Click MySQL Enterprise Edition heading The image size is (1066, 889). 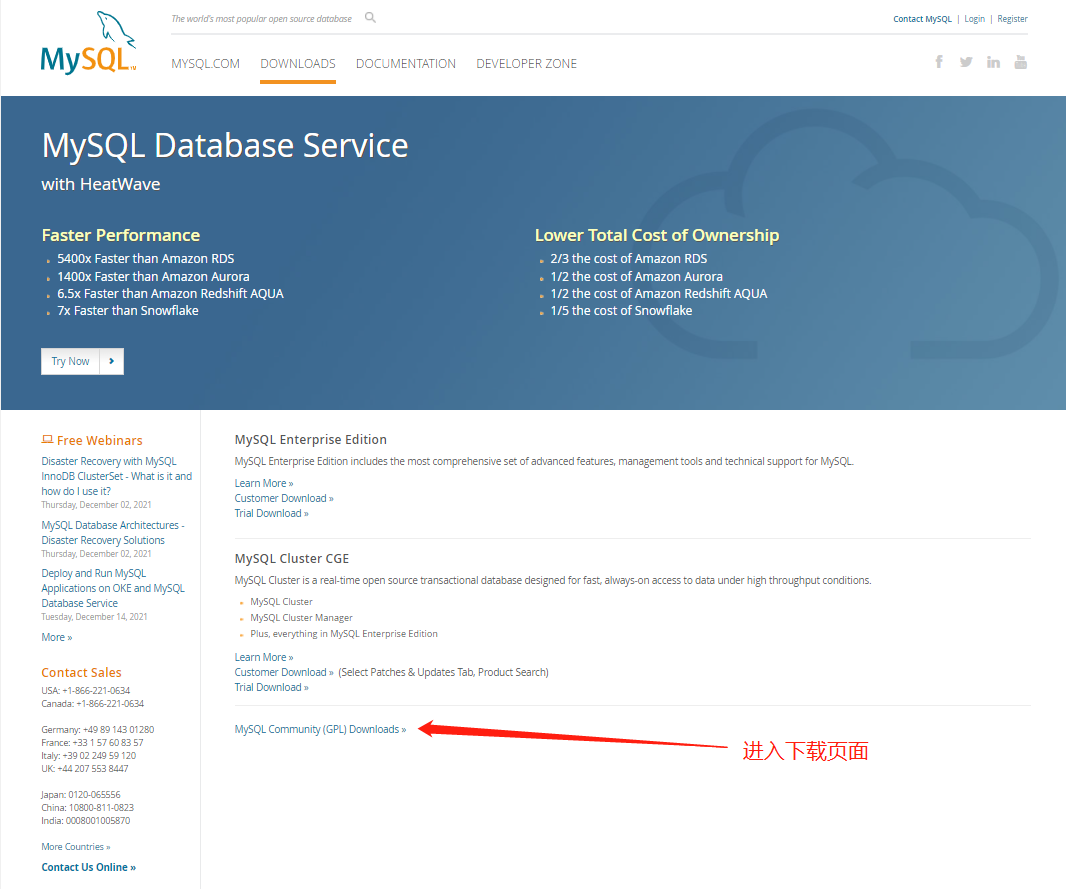[x=311, y=440]
